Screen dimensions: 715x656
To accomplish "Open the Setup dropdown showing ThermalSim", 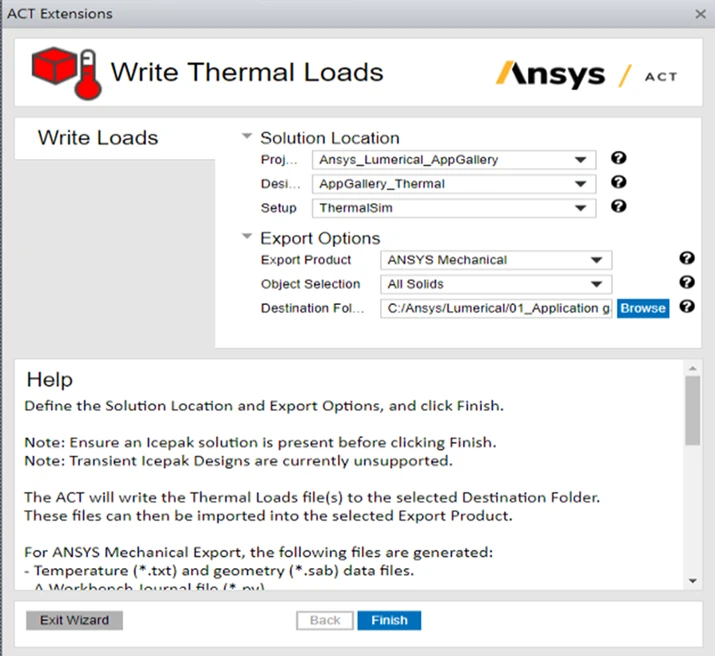I will point(454,208).
